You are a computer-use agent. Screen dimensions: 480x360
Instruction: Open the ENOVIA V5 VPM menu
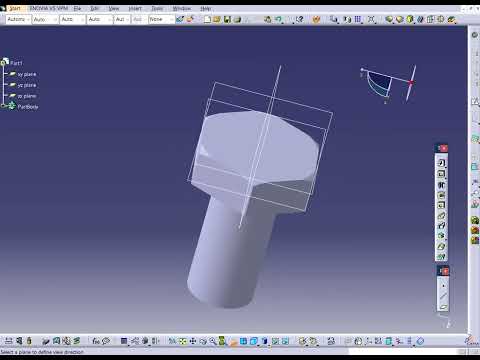pyautogui.click(x=49, y=8)
